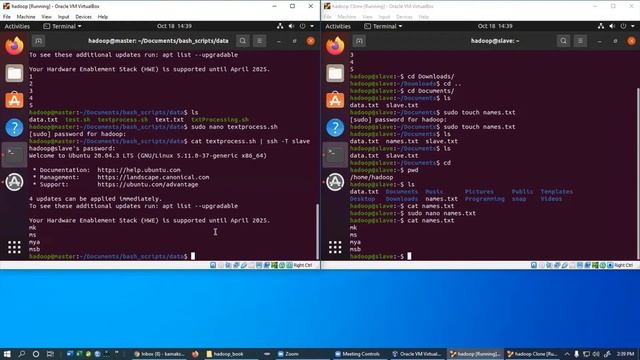
Task: Show hidden icons in Windows tray
Action: 567,354
